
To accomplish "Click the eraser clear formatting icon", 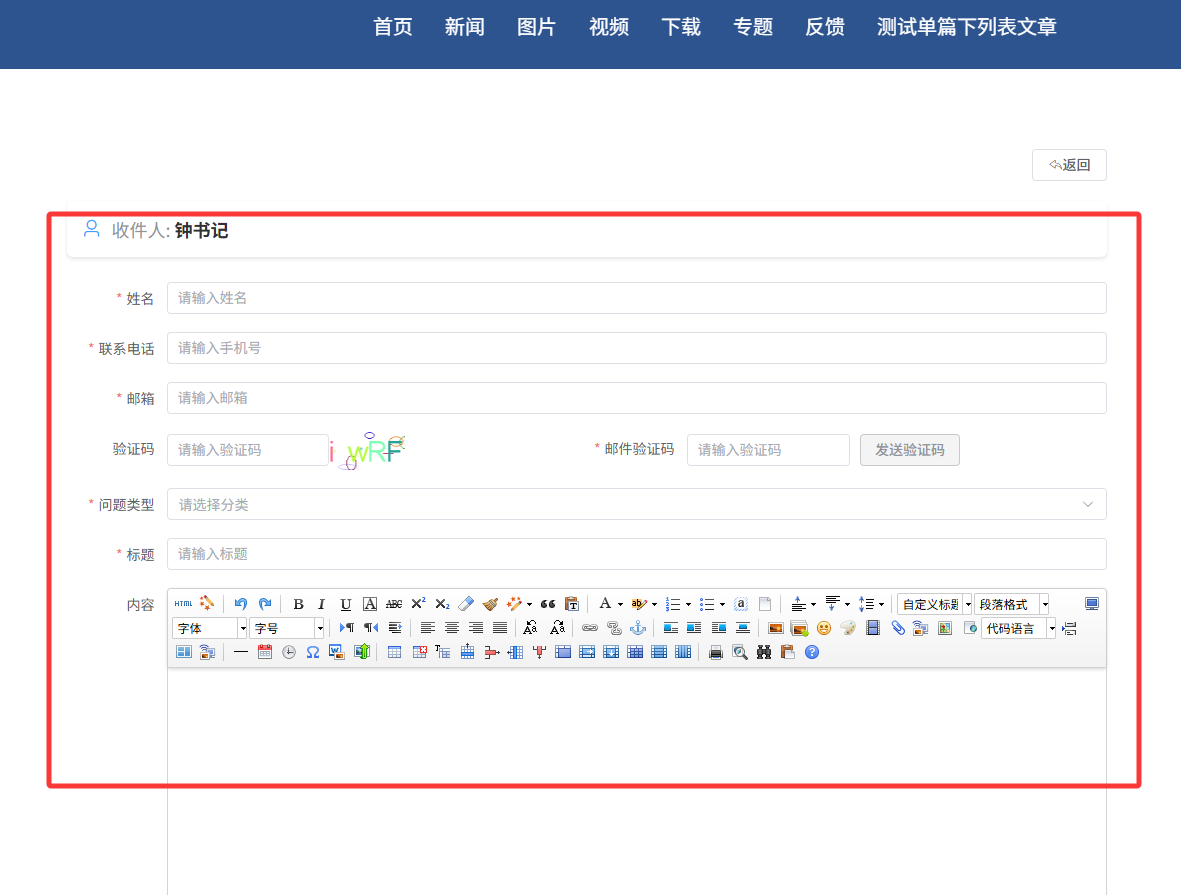I will [x=466, y=604].
